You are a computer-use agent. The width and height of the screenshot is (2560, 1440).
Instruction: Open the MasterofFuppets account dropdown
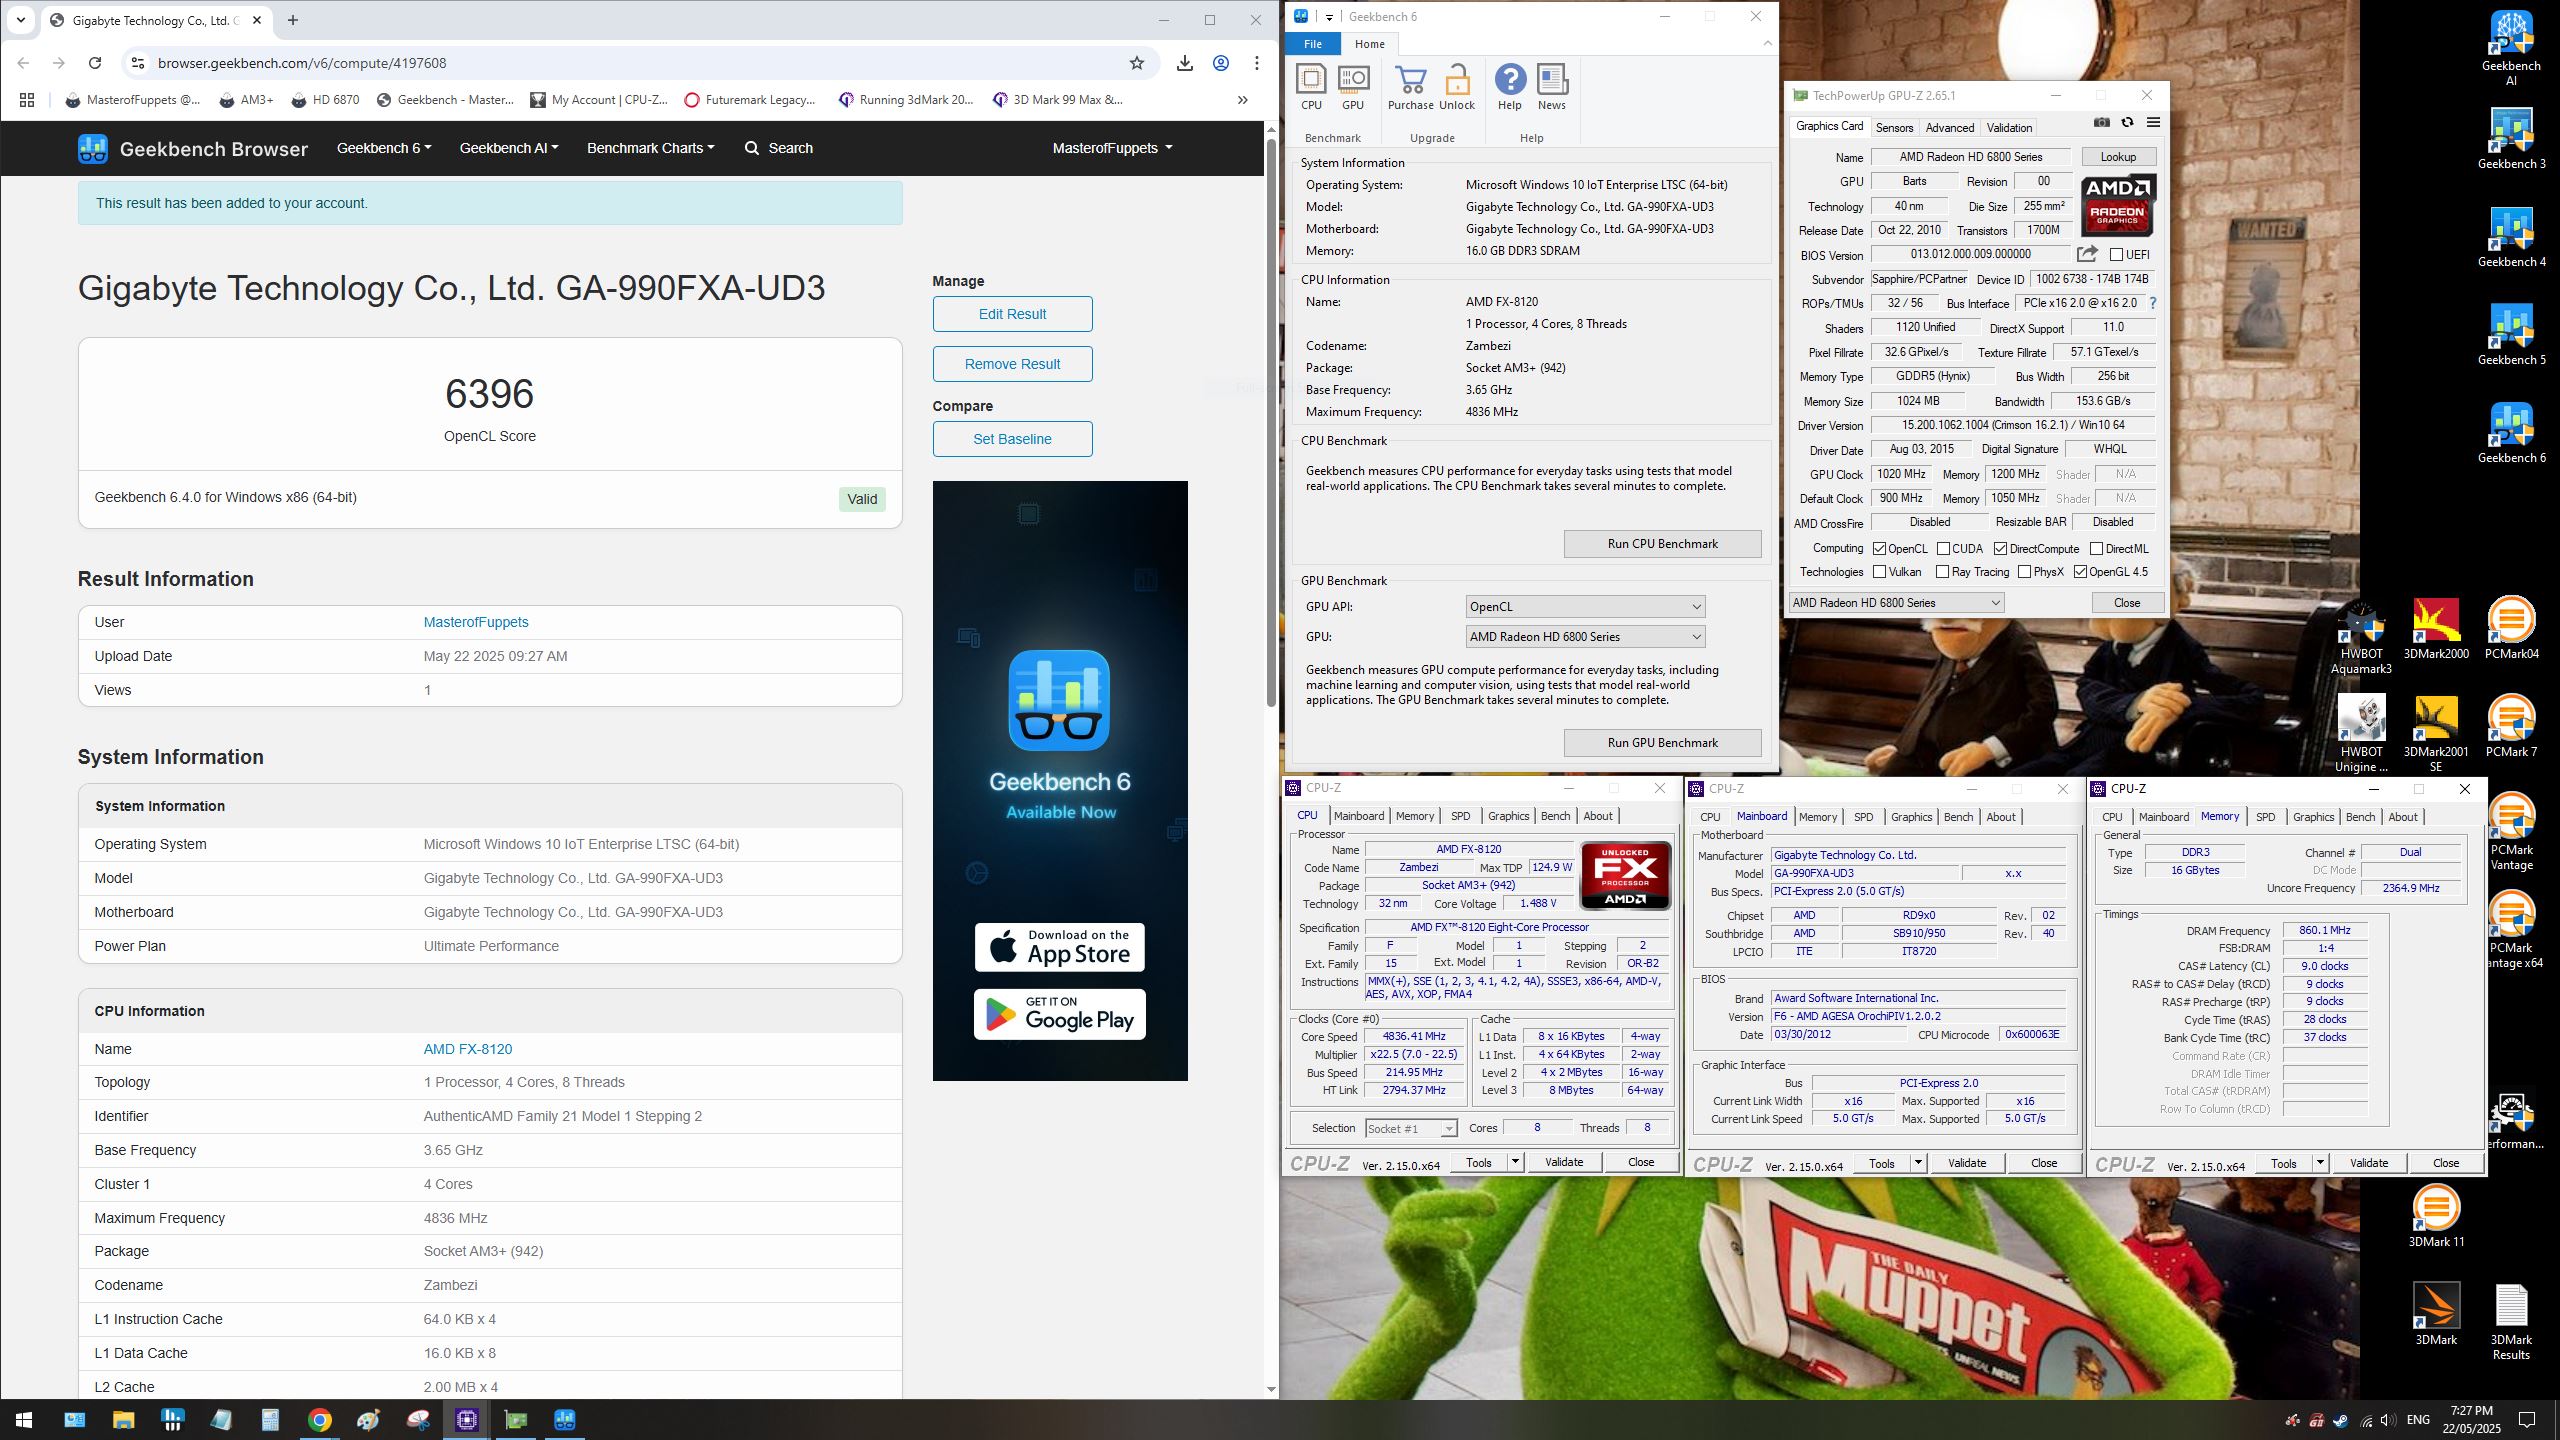[1112, 148]
